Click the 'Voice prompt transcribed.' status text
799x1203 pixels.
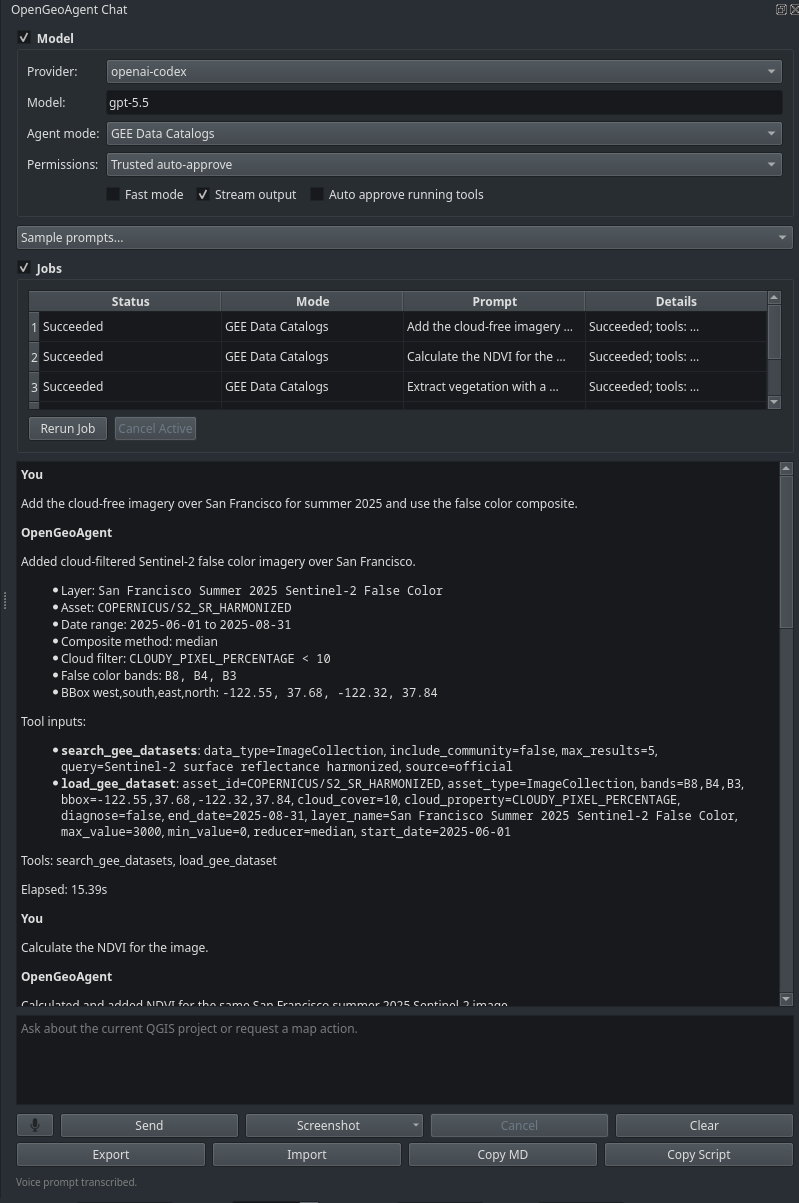(76, 1182)
